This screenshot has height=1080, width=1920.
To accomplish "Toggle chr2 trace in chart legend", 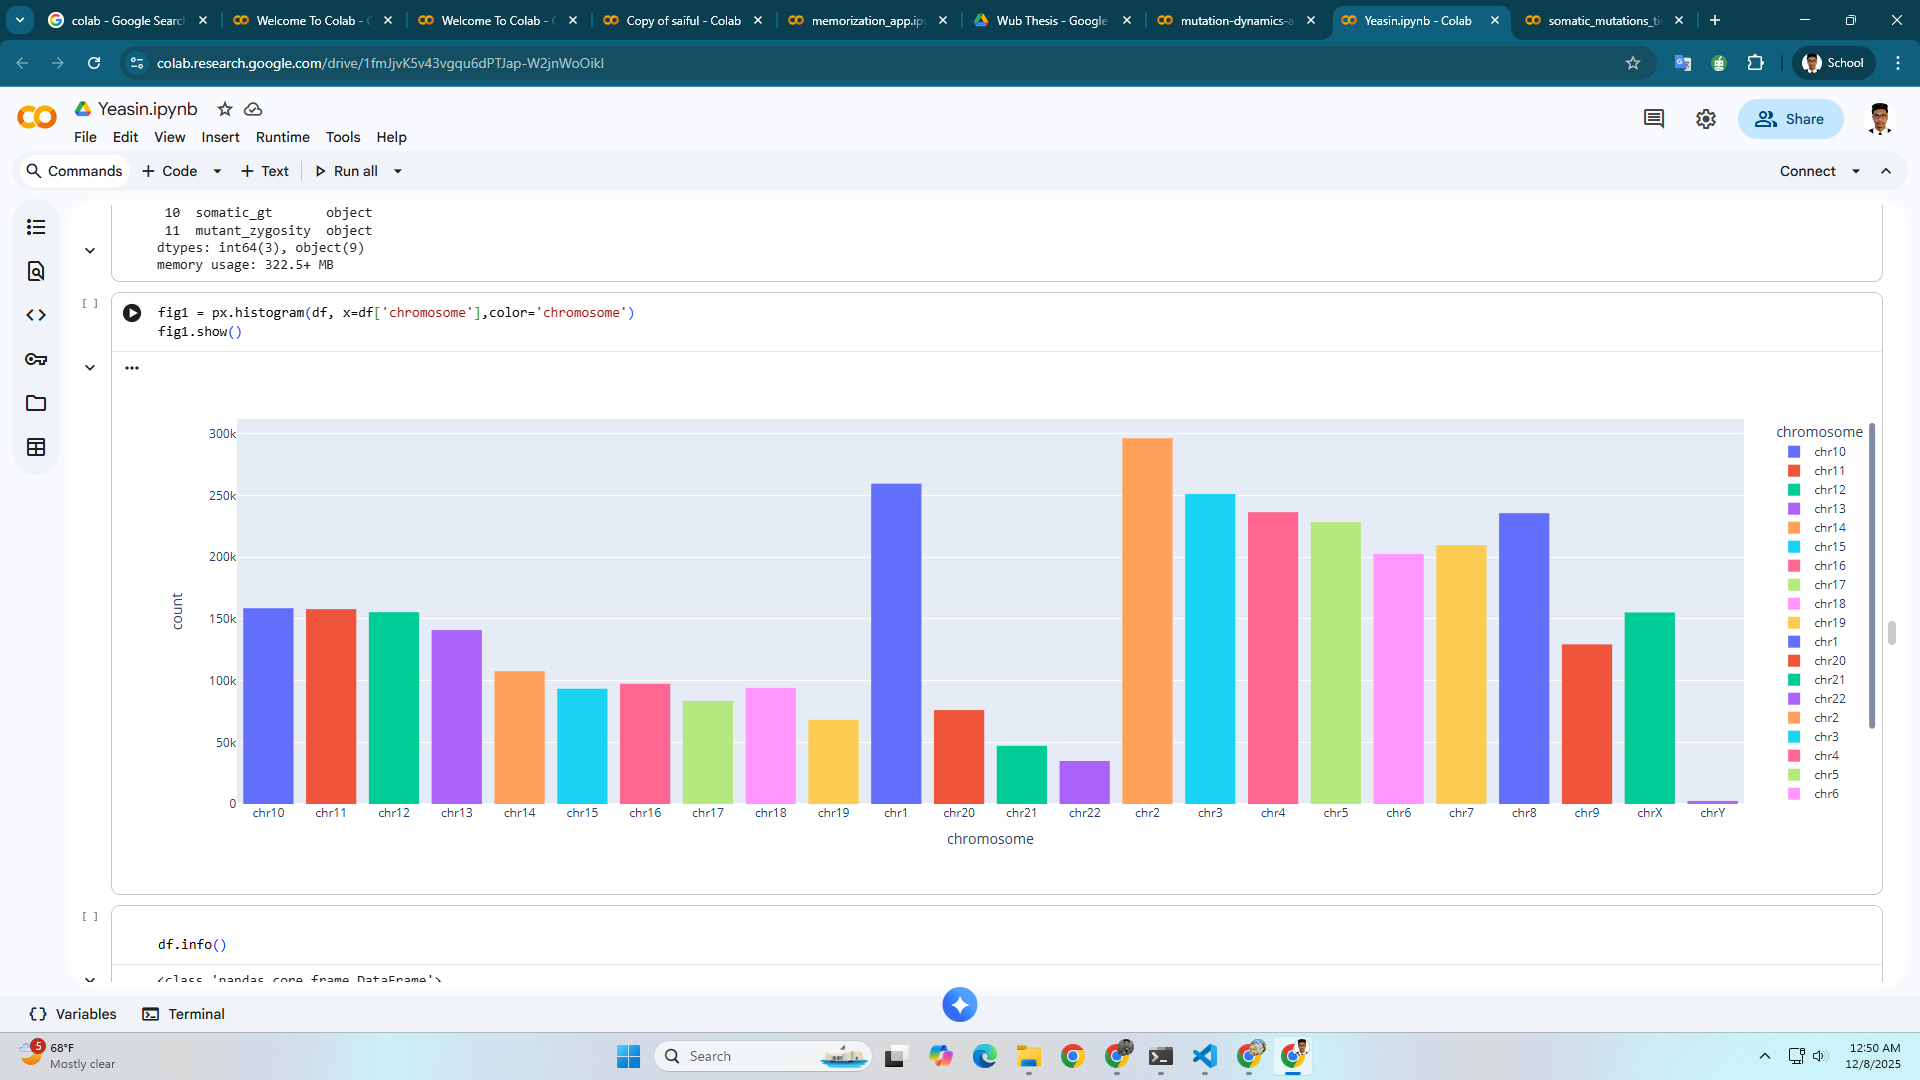I will pos(1825,718).
